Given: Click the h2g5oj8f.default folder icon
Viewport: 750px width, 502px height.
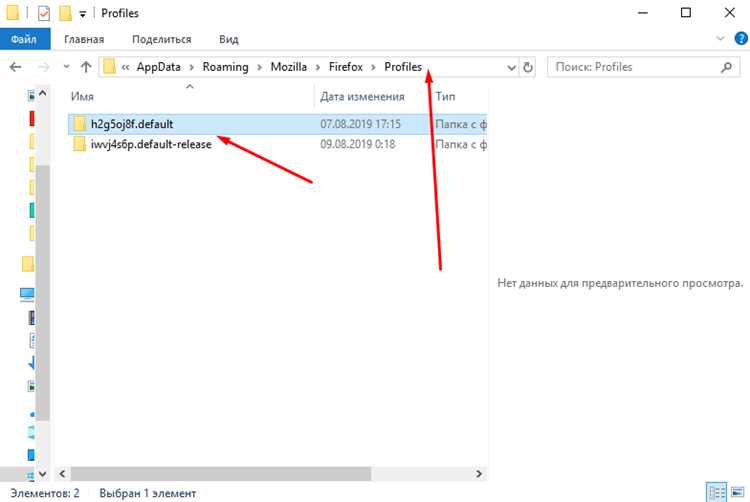Looking at the screenshot, I should coord(79,124).
